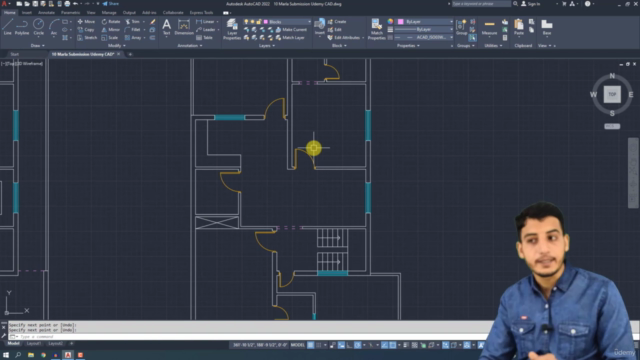Expand the Block panel
640x360 pixels.
point(339,46)
